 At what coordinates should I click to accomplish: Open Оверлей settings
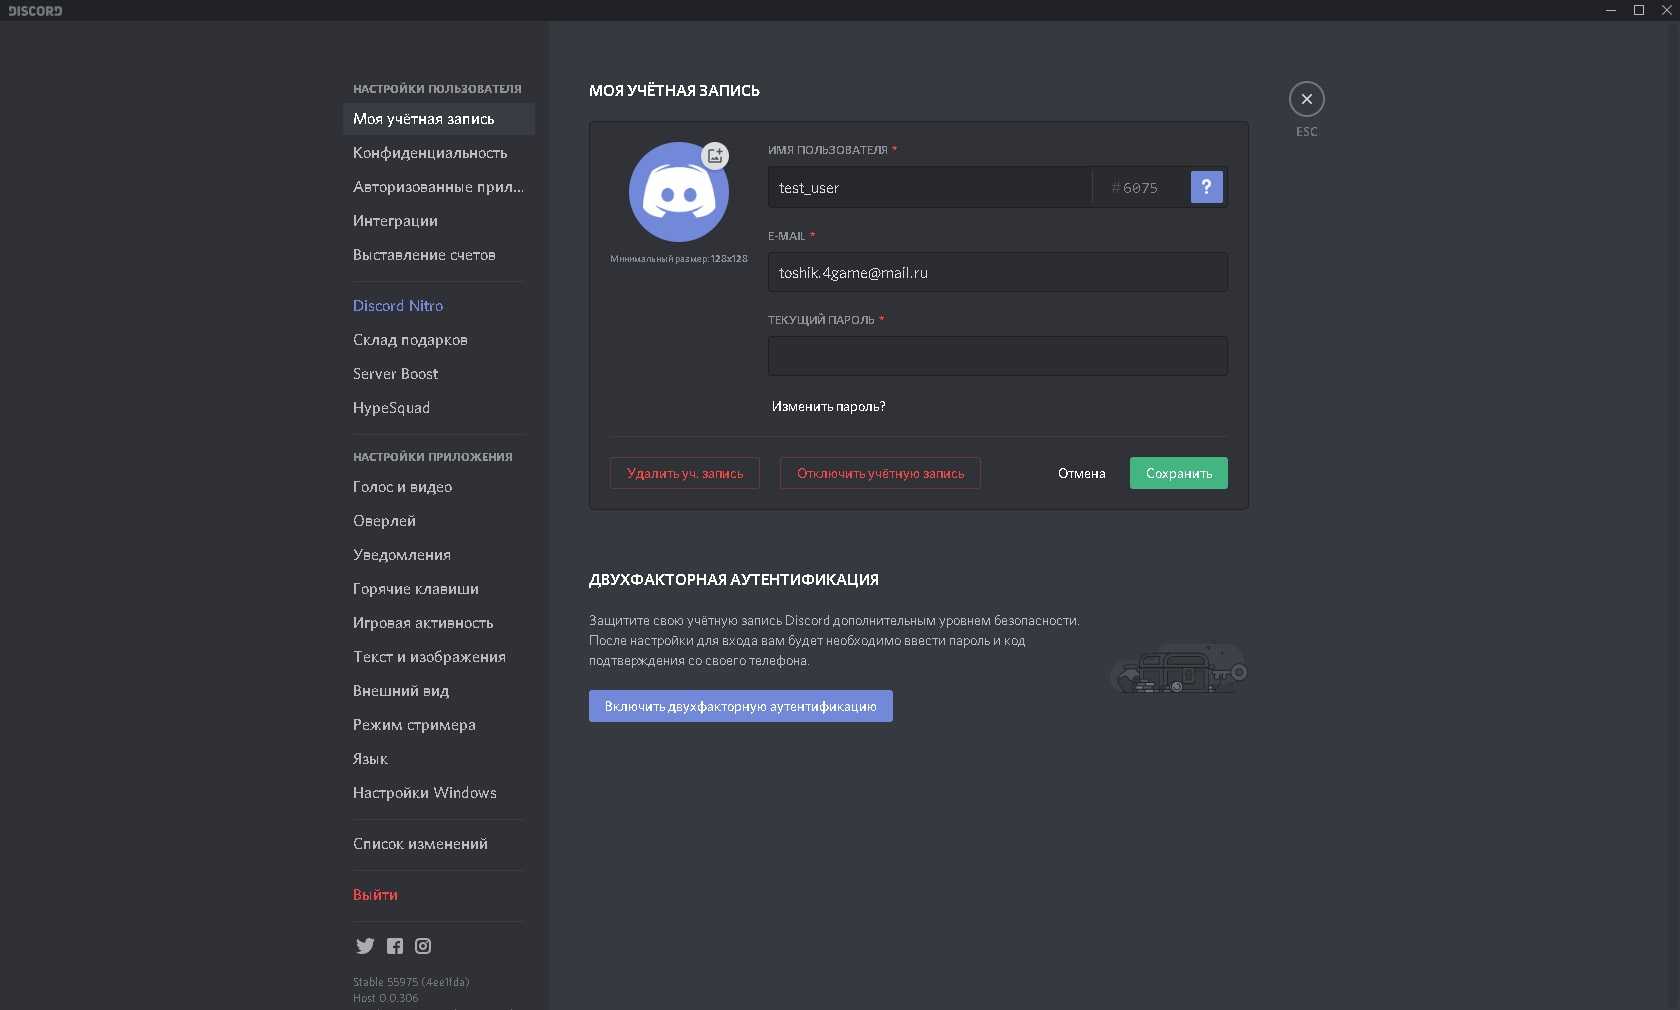point(439,521)
